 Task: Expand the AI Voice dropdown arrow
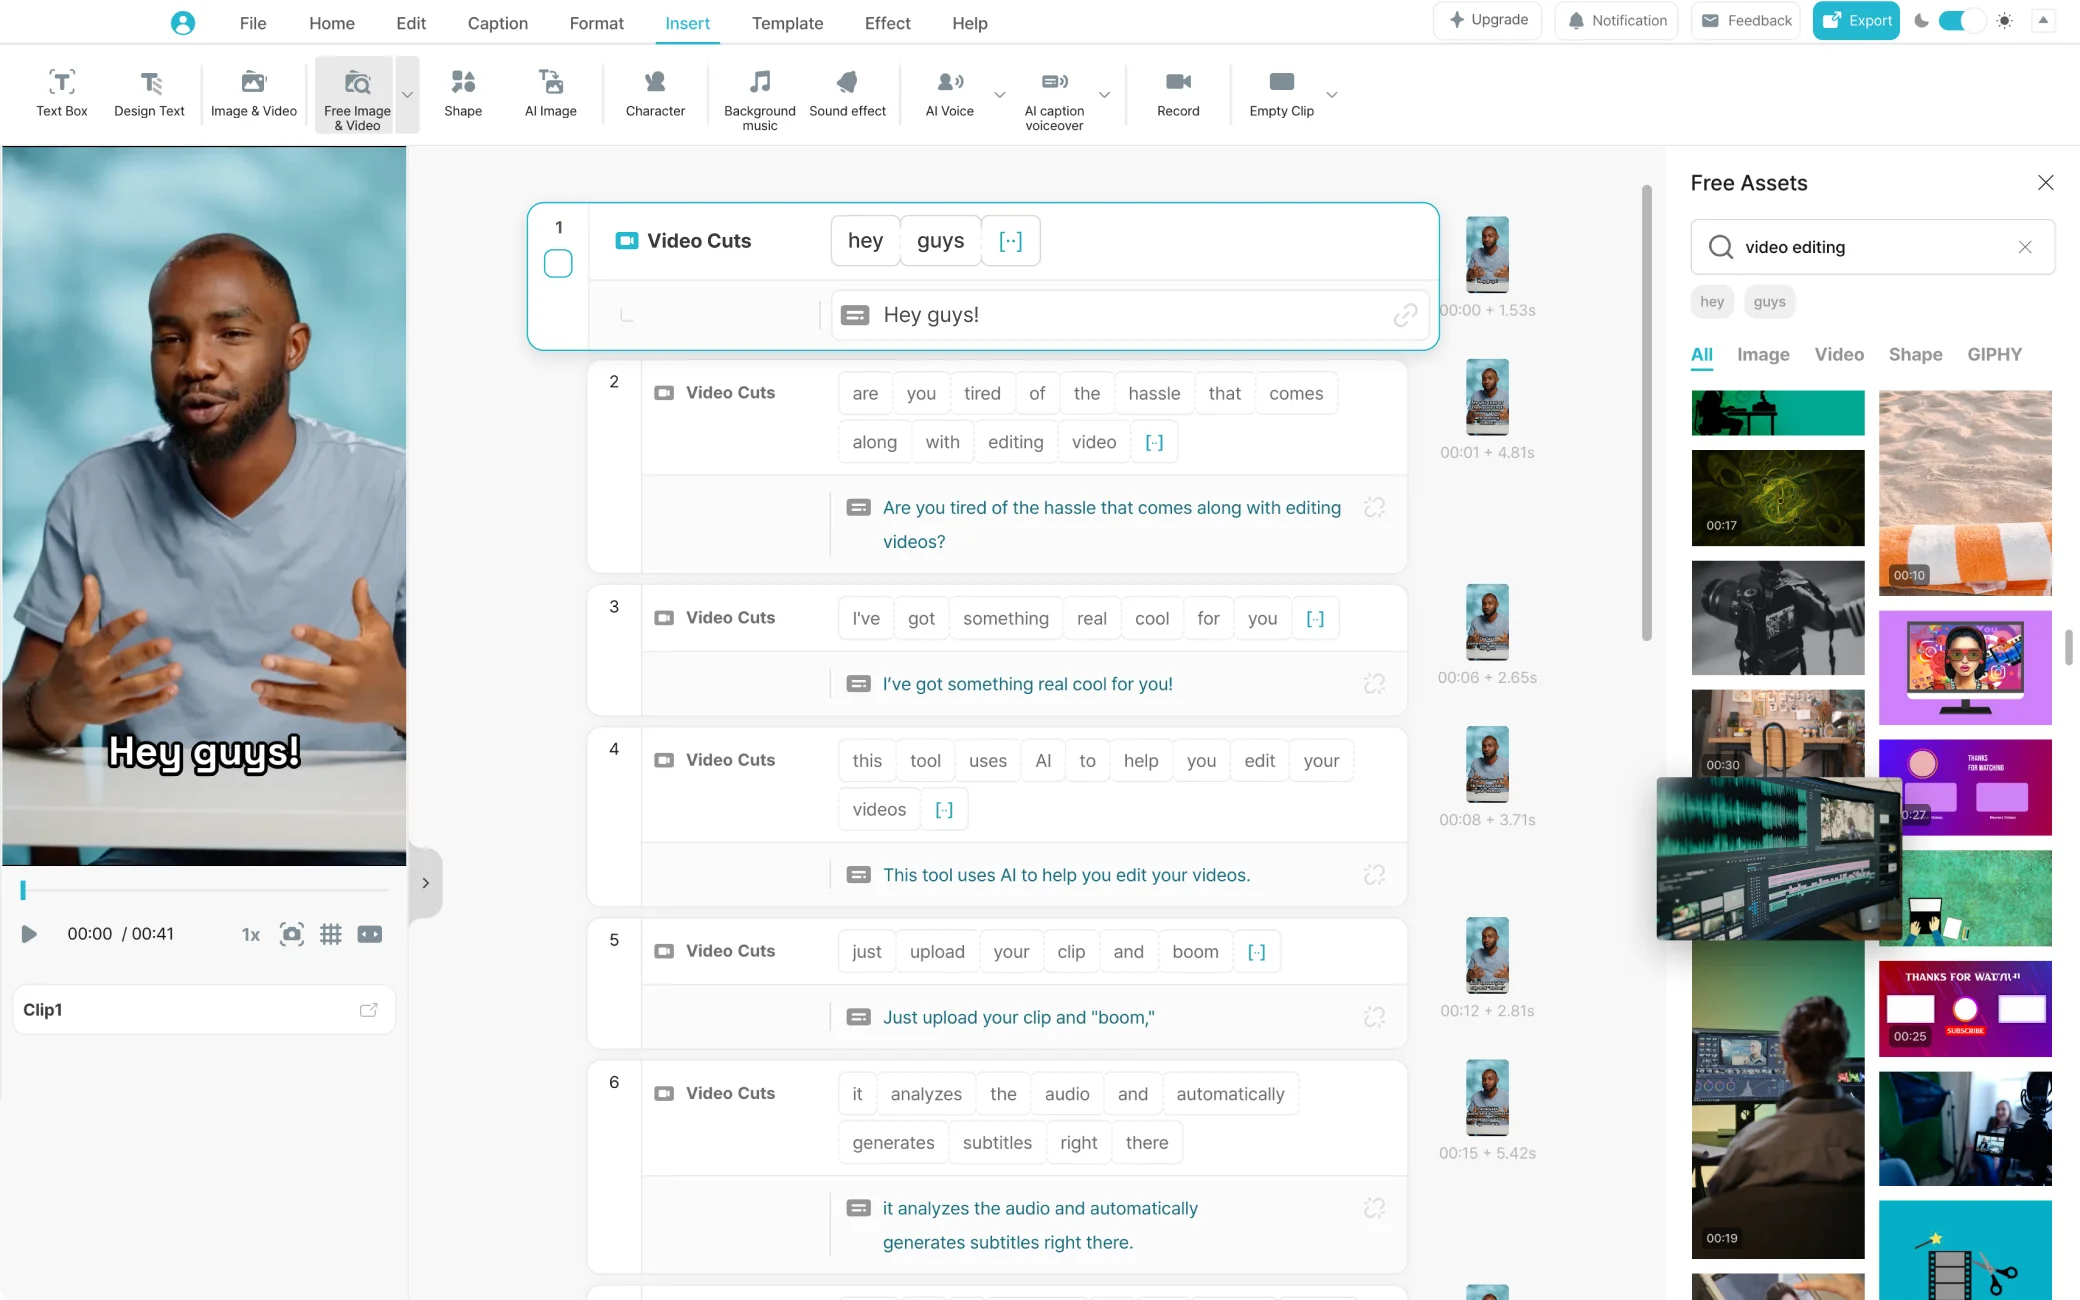pos(999,95)
